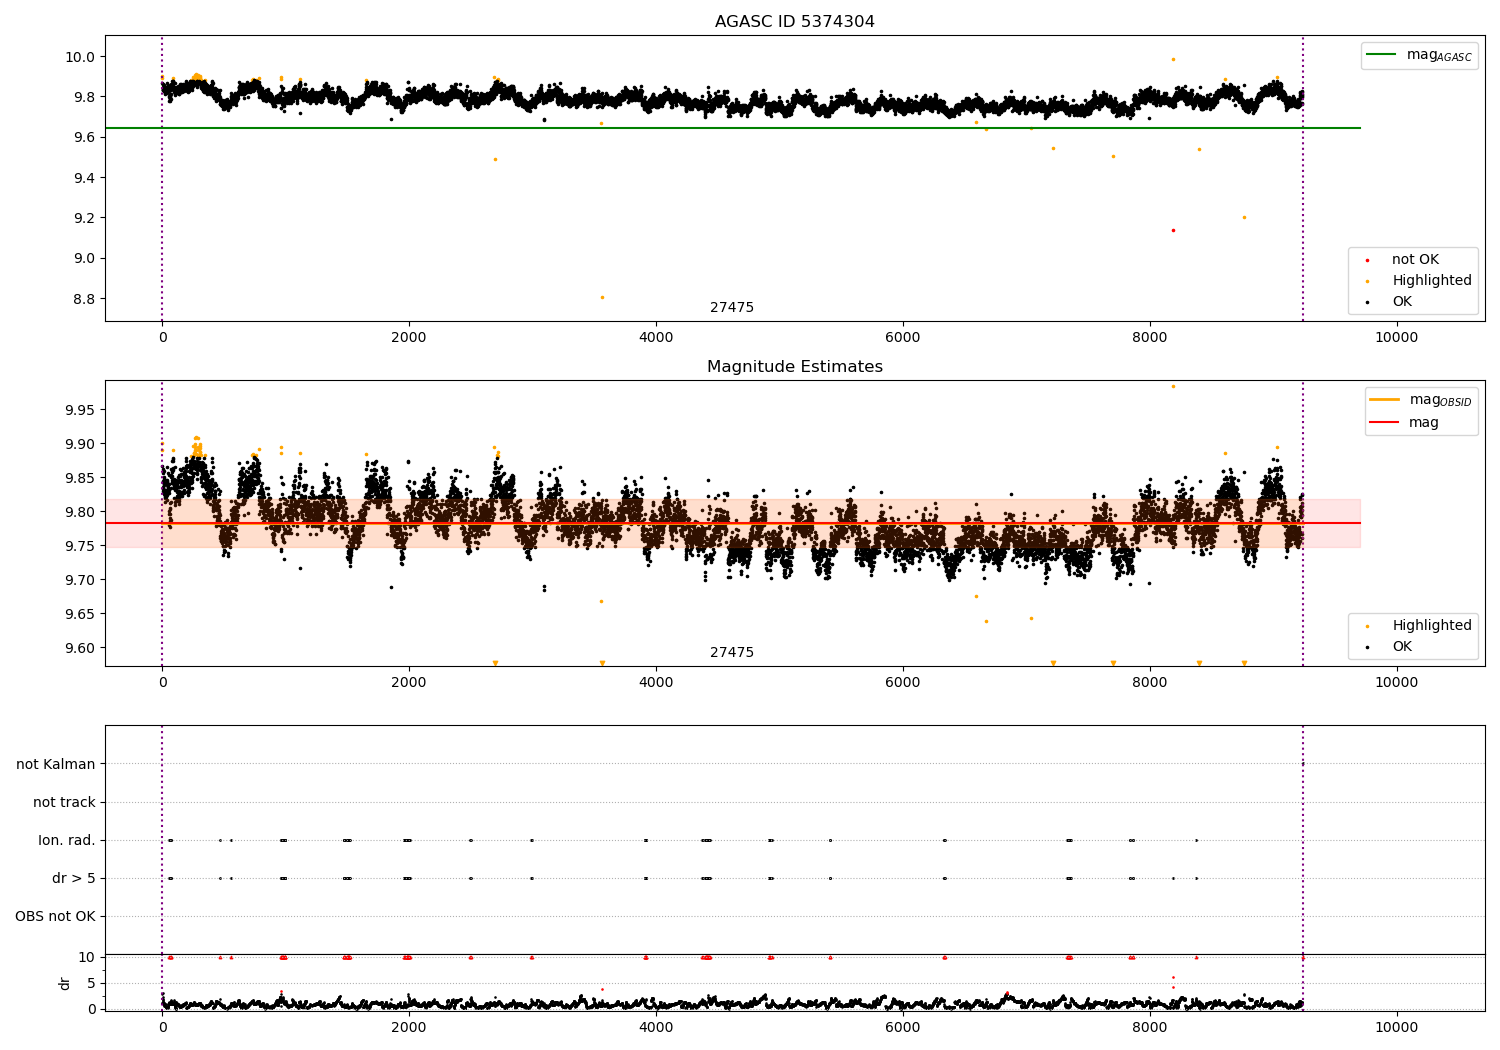This screenshot has width=1500, height=1050.
Task: Click the '2000' x-axis tick under the top plot
Action: [409, 338]
